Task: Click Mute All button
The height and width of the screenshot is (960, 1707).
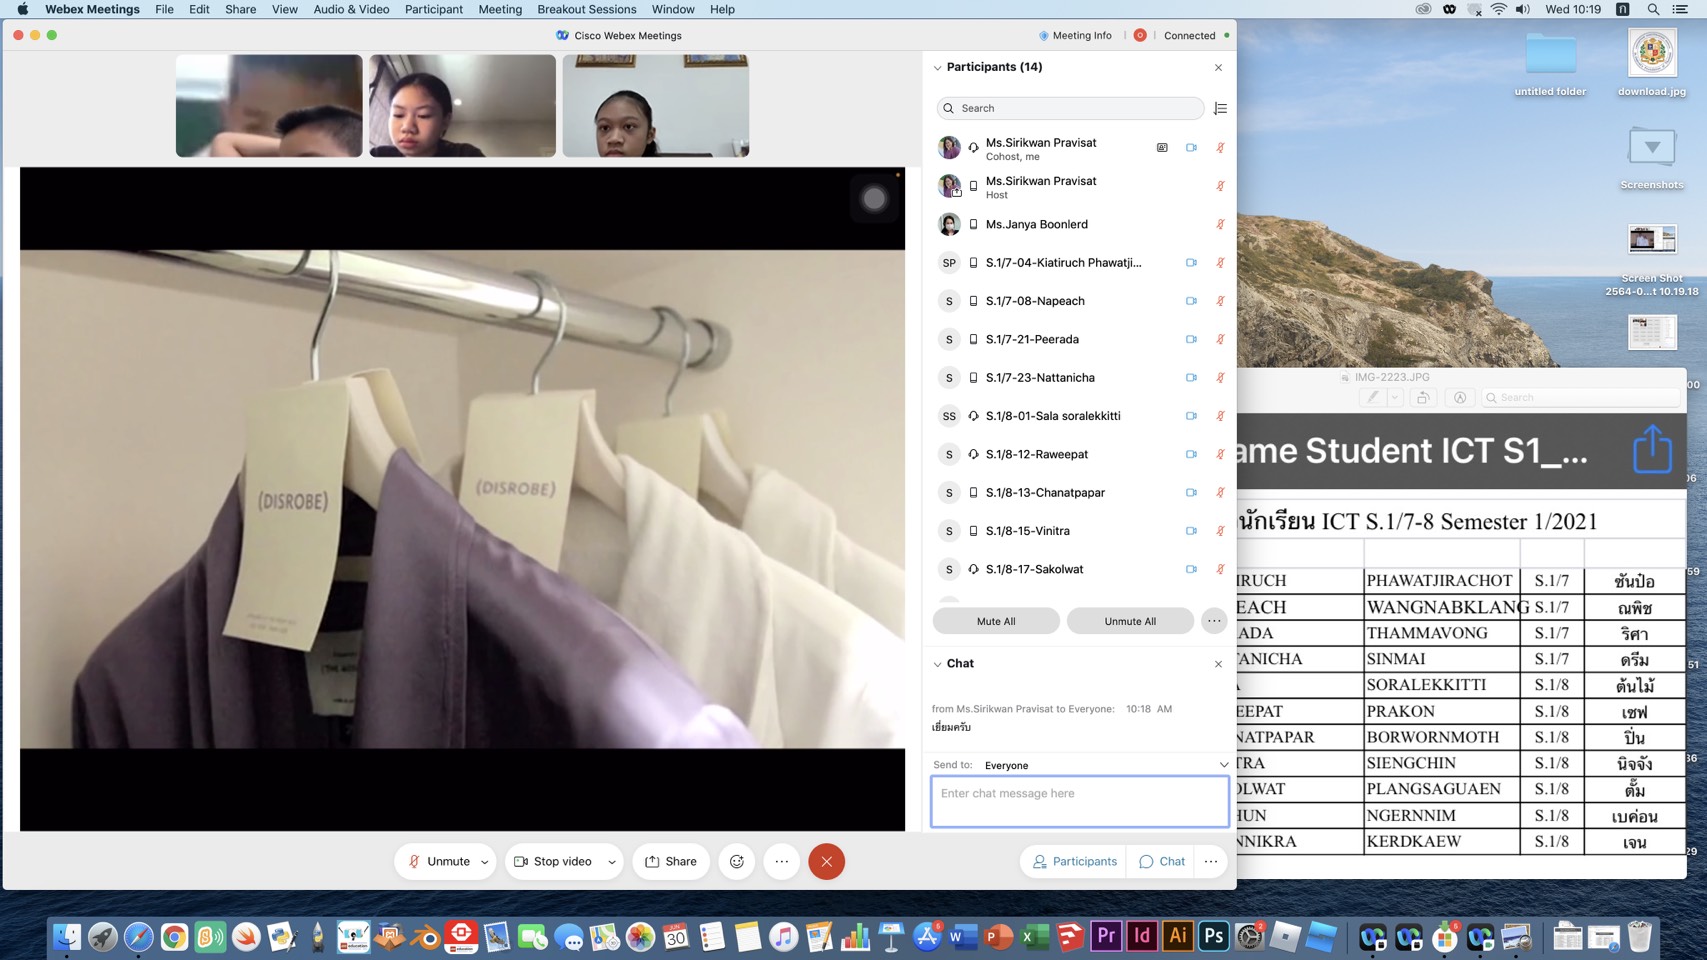Action: pos(996,621)
